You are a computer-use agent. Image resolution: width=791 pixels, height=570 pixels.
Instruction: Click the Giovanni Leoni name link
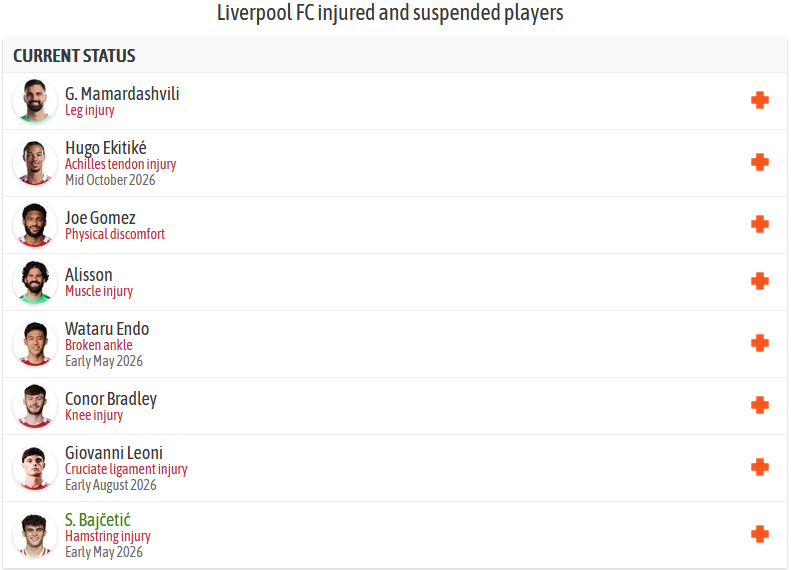[114, 453]
